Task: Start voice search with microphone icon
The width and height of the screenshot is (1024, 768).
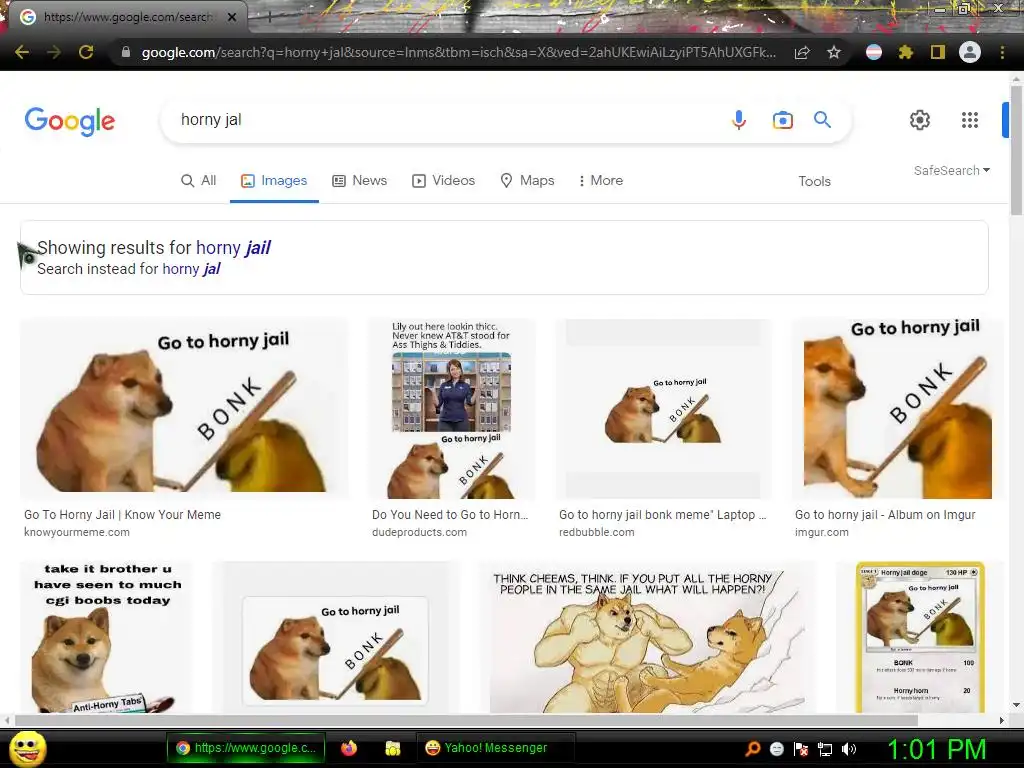Action: [x=739, y=120]
